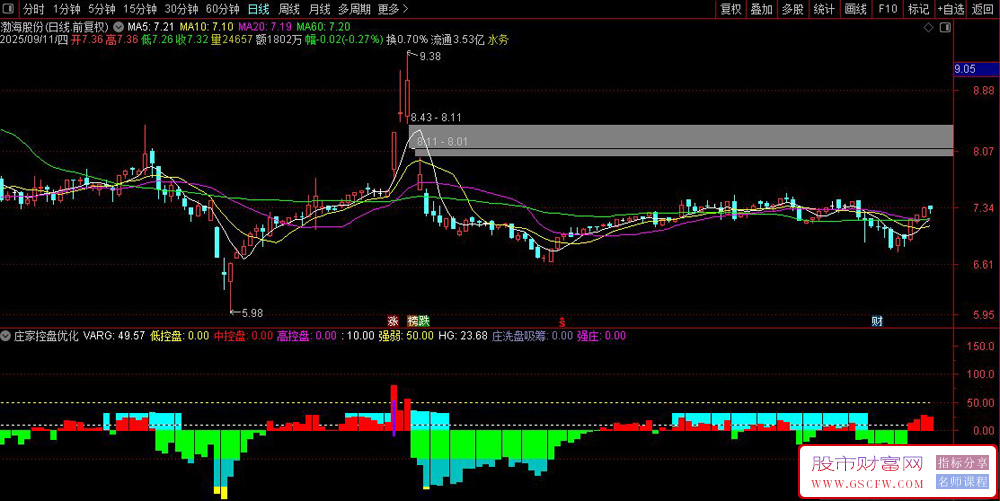Click the 指标分享 banner button
Screen dimensions: 1000x501
click(962, 463)
